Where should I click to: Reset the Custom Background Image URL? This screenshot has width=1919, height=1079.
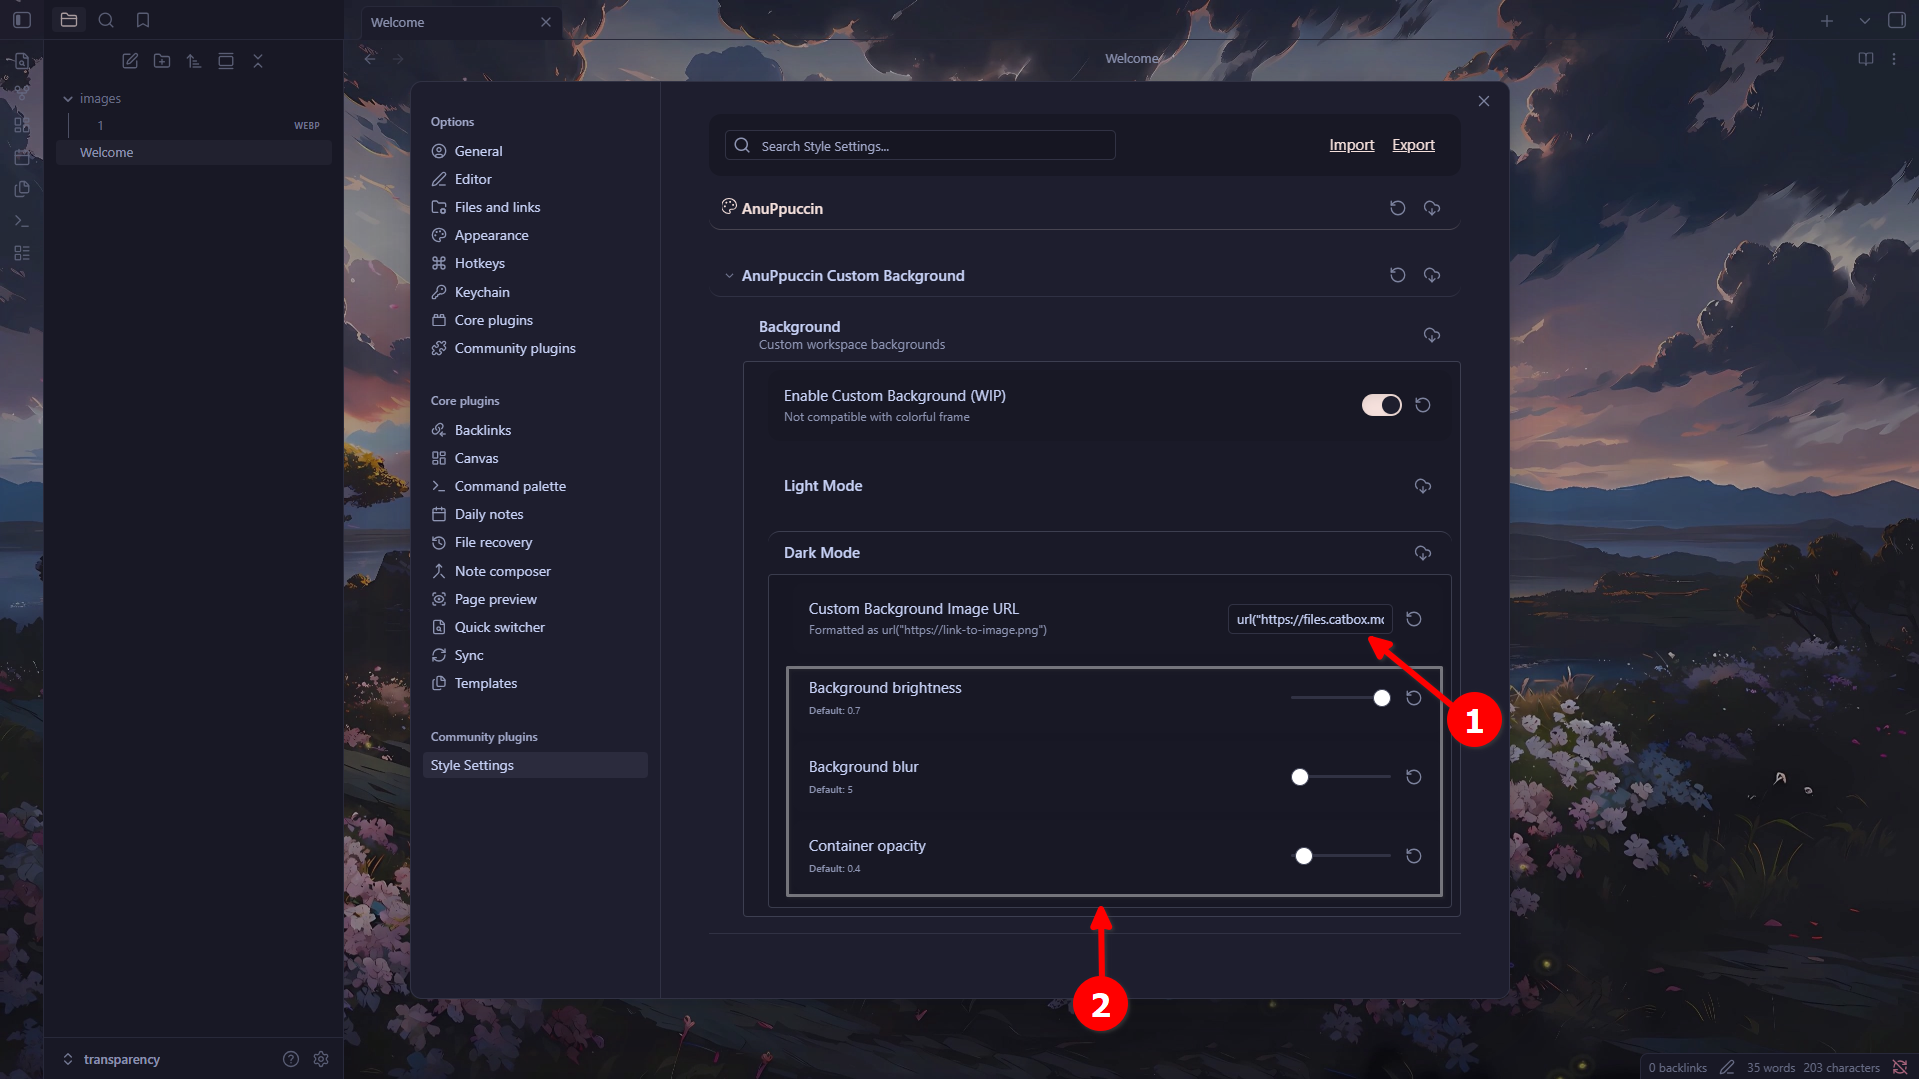1413,619
